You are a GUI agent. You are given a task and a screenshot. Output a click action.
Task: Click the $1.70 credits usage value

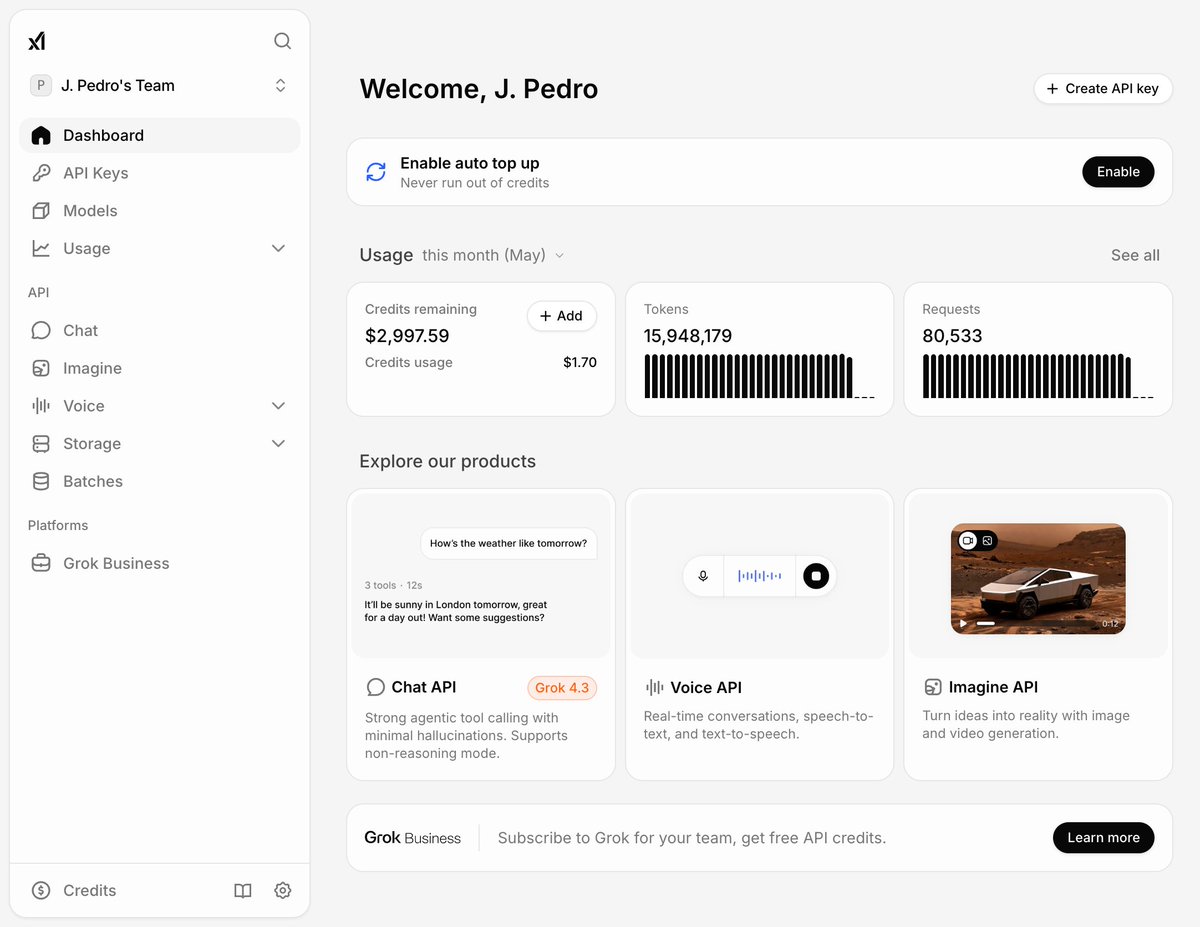pyautogui.click(x=580, y=362)
